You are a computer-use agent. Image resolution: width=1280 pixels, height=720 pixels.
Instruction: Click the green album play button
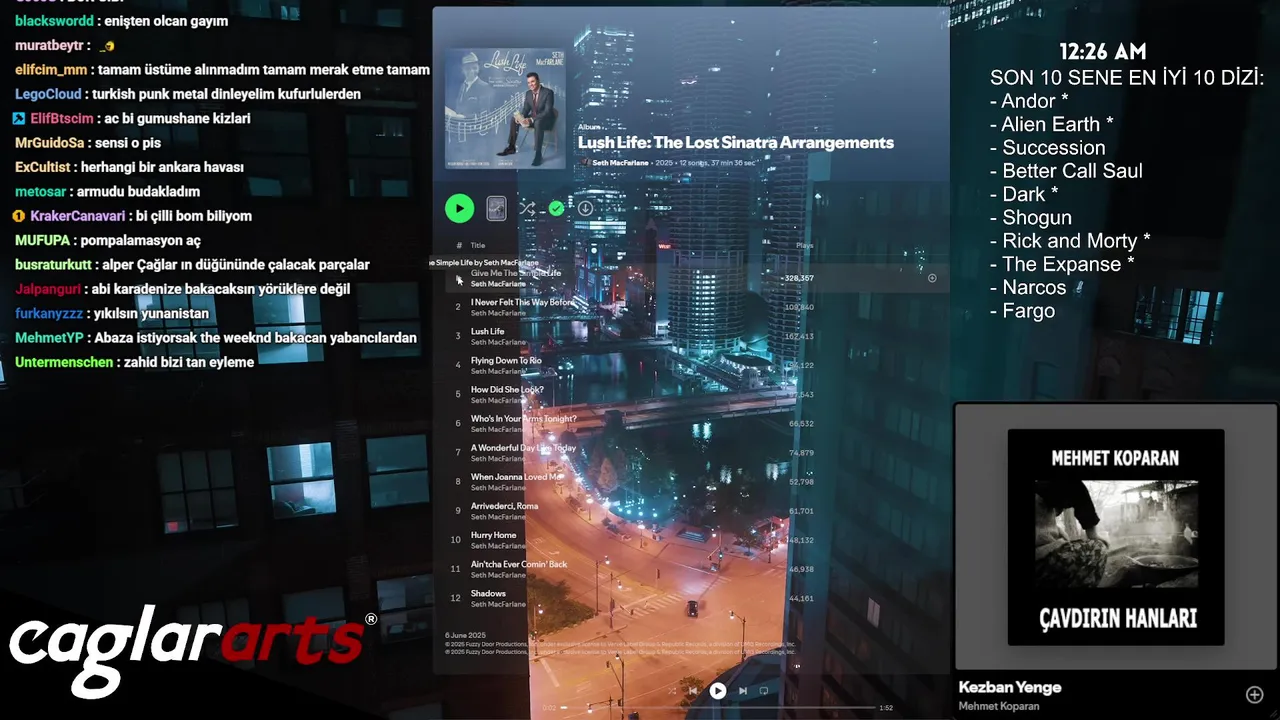click(x=459, y=208)
